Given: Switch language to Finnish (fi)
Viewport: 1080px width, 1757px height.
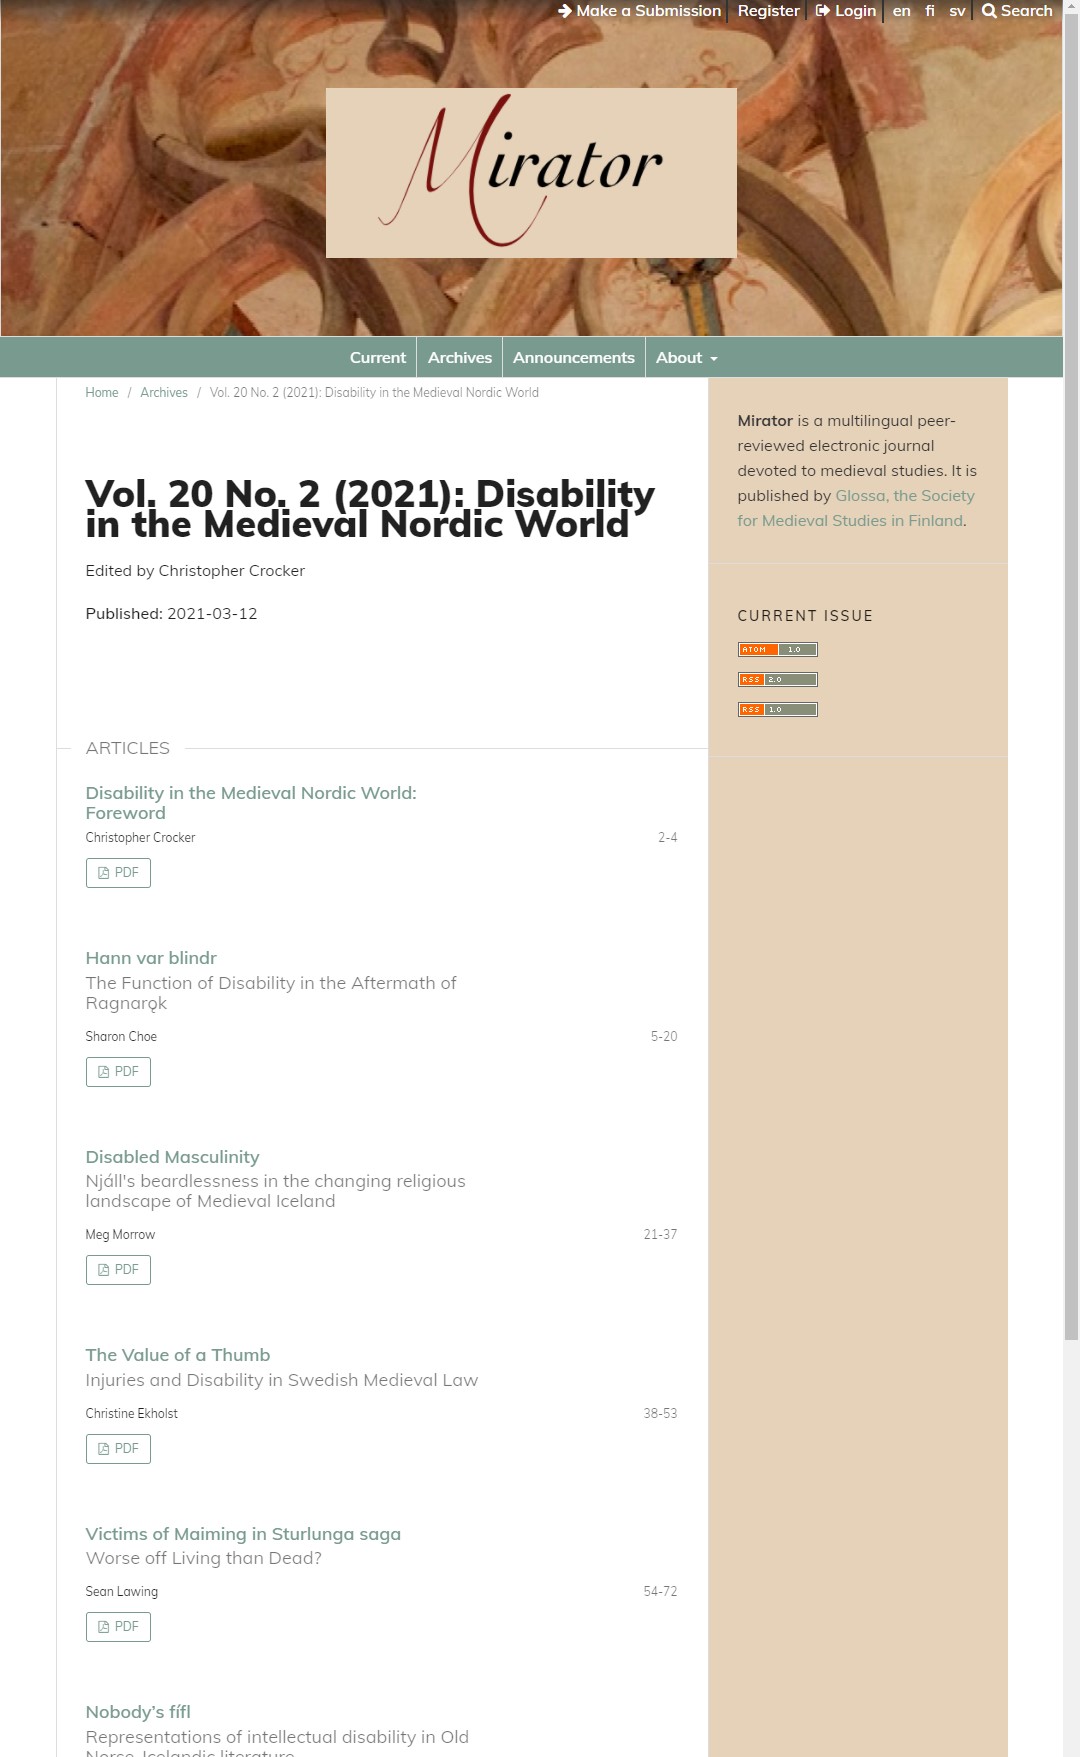Looking at the screenshot, I should pyautogui.click(x=930, y=11).
